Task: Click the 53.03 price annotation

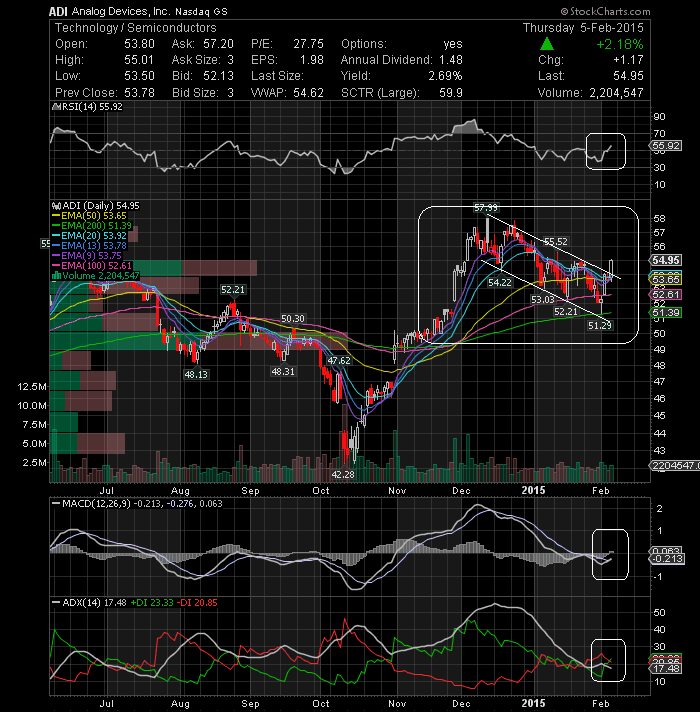Action: coord(542,300)
